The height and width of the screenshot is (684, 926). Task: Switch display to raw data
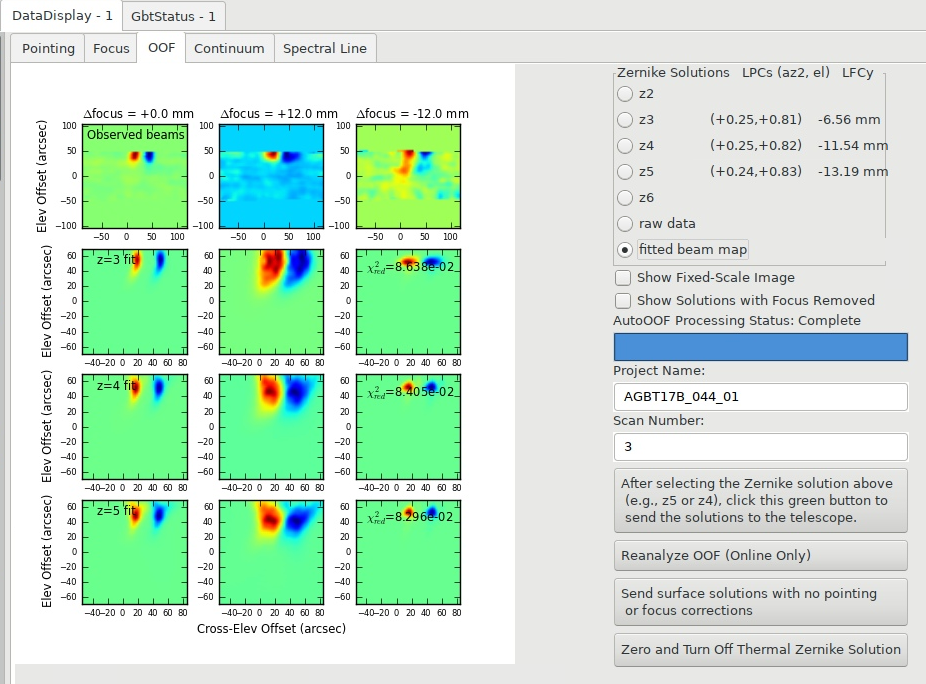[625, 224]
